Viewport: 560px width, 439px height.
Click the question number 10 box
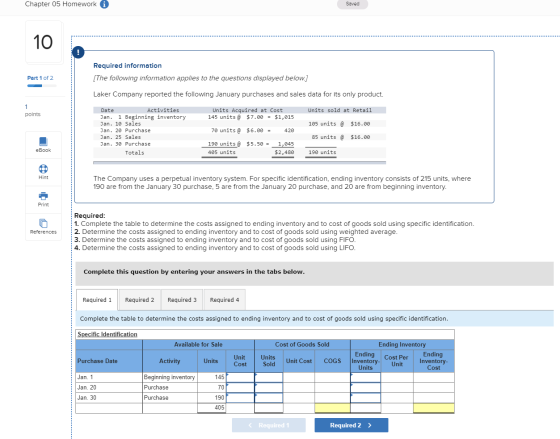43,42
